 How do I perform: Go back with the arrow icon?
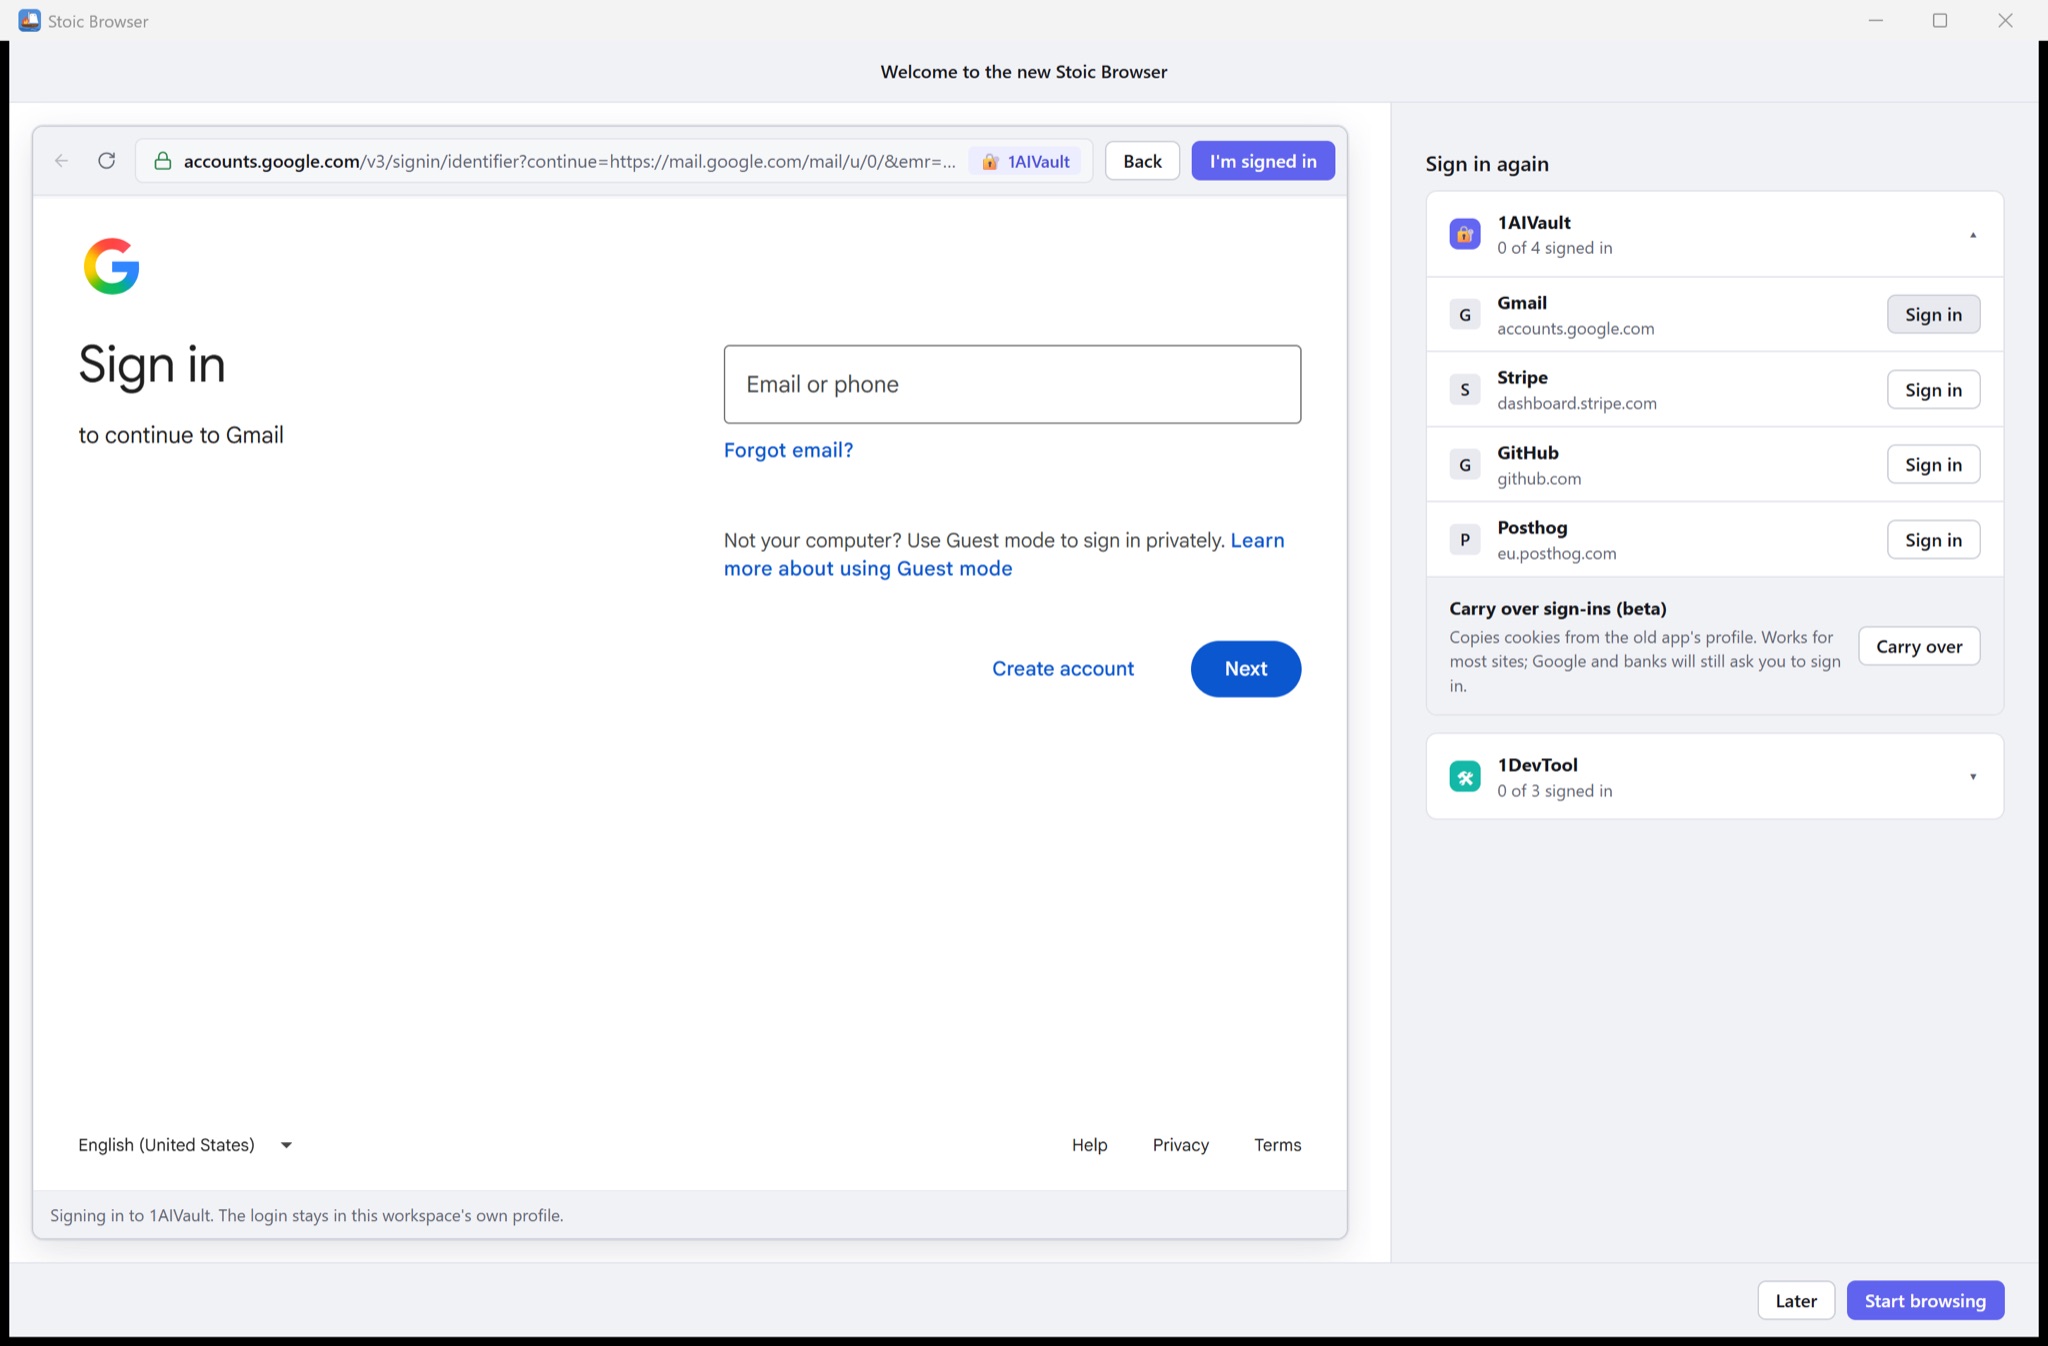pos(62,161)
